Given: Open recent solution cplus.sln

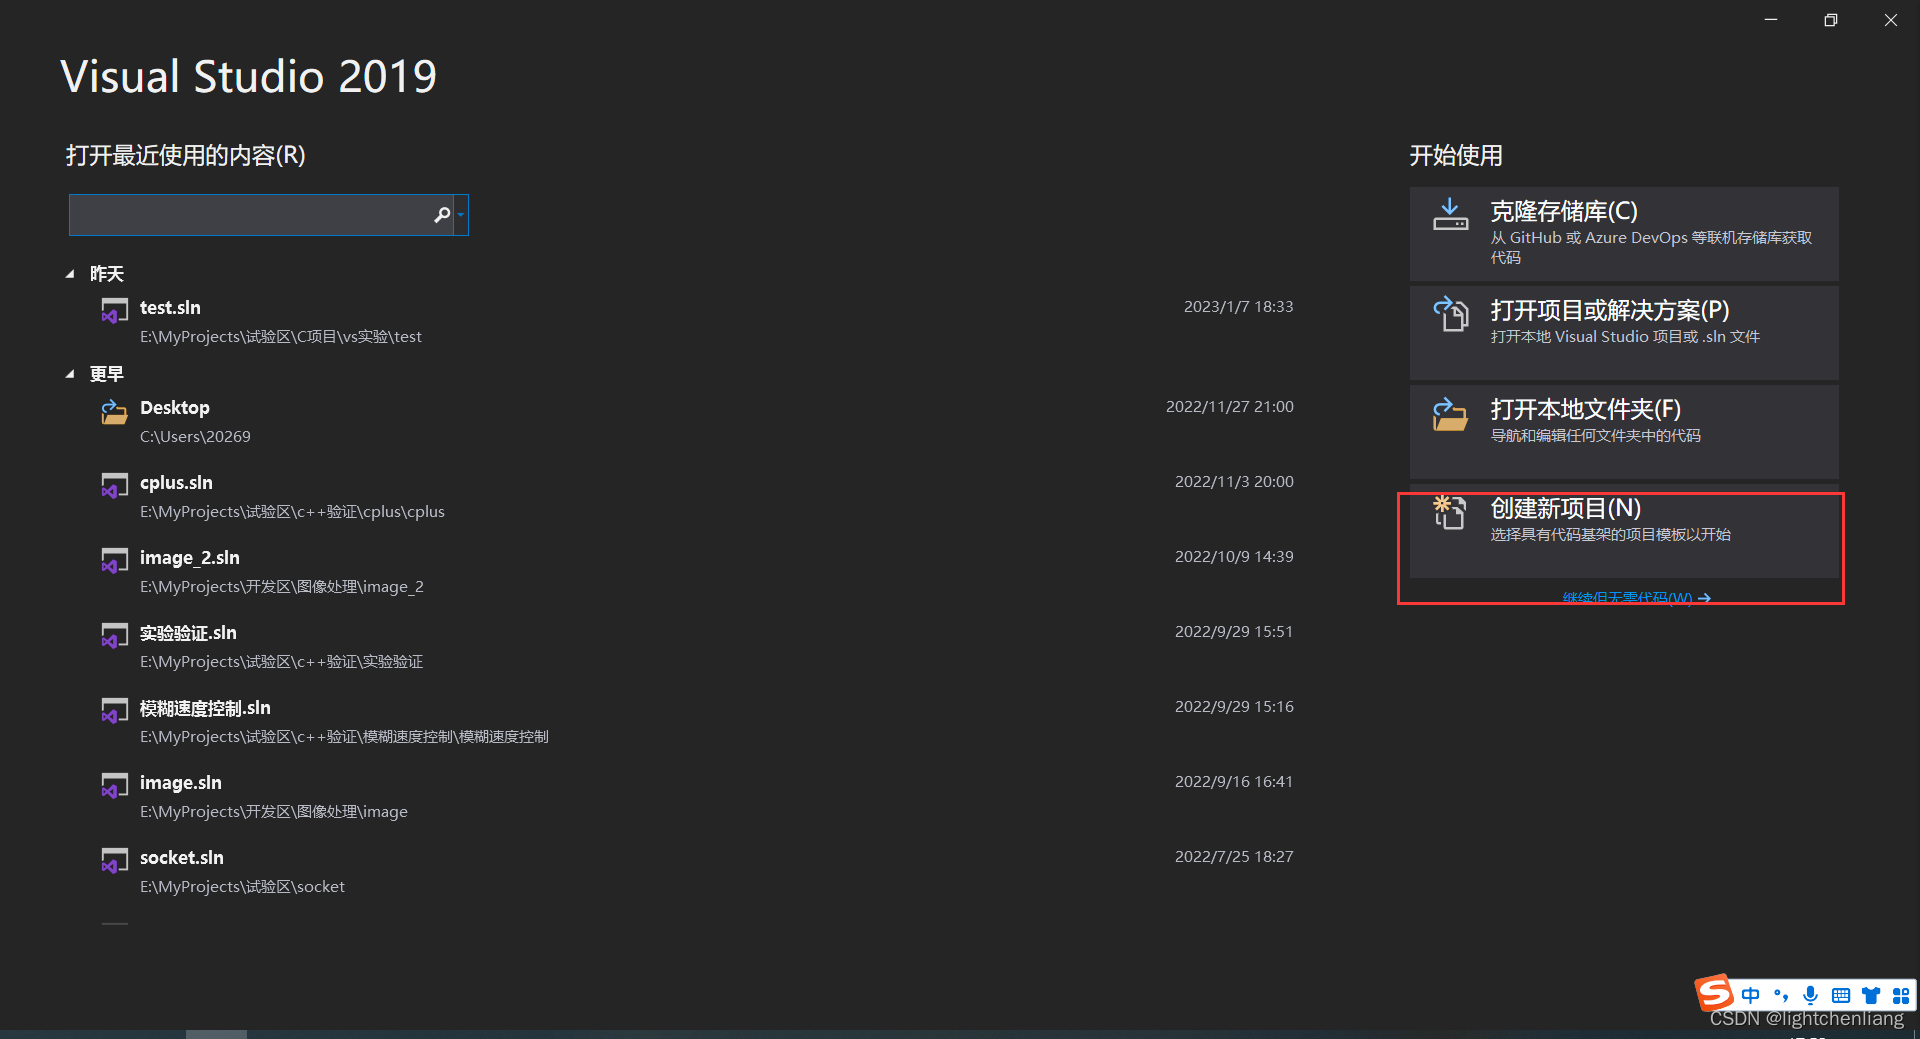Looking at the screenshot, I should pos(697,496).
